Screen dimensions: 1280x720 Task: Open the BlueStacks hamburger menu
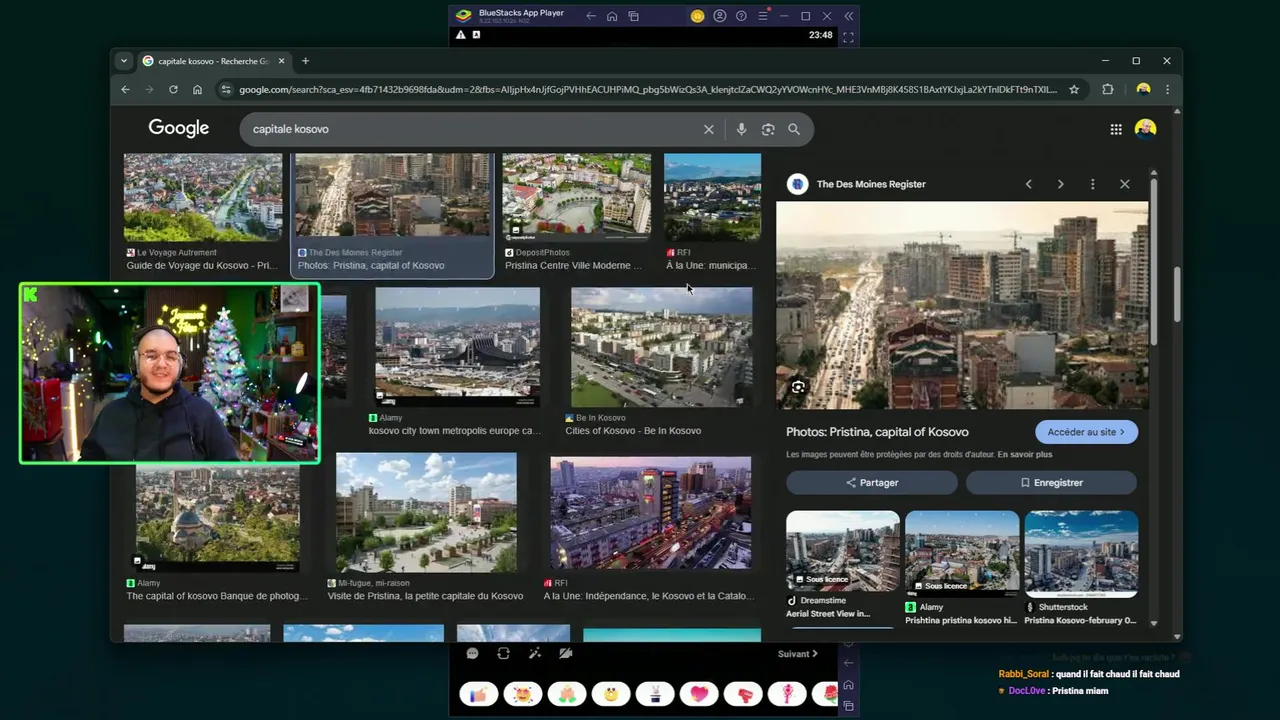763,16
